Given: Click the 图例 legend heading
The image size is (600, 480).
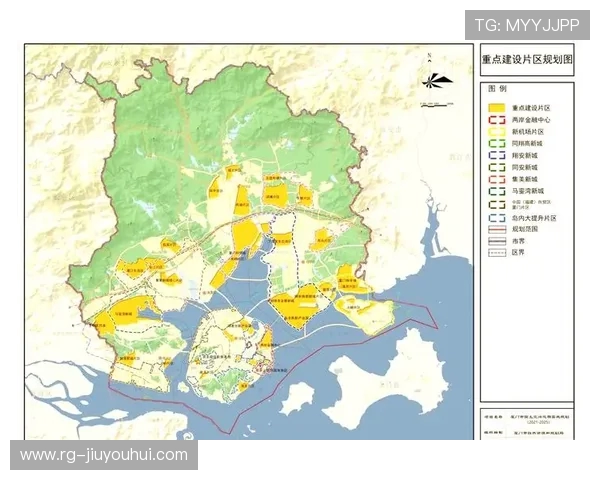Looking at the screenshot, I should coord(494,90).
